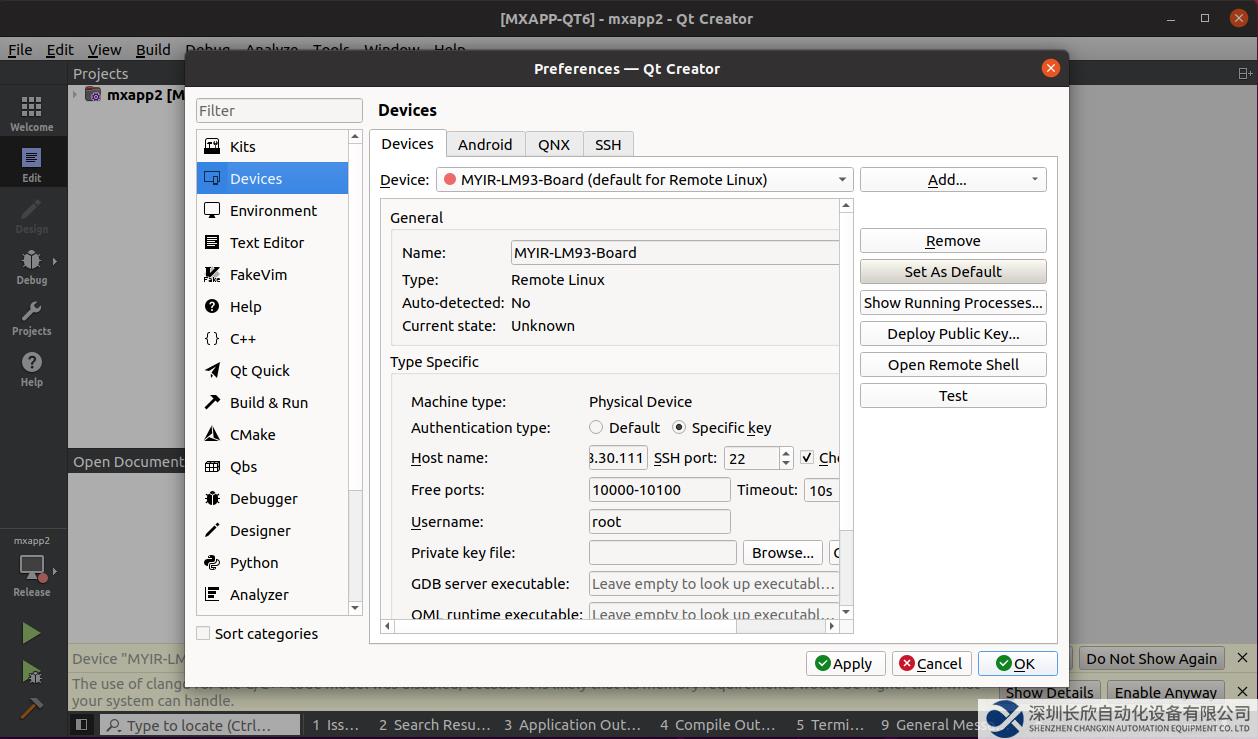Image resolution: width=1258 pixels, height=739 pixels.
Task: Open the Analyzer category icon
Action: coord(212,594)
